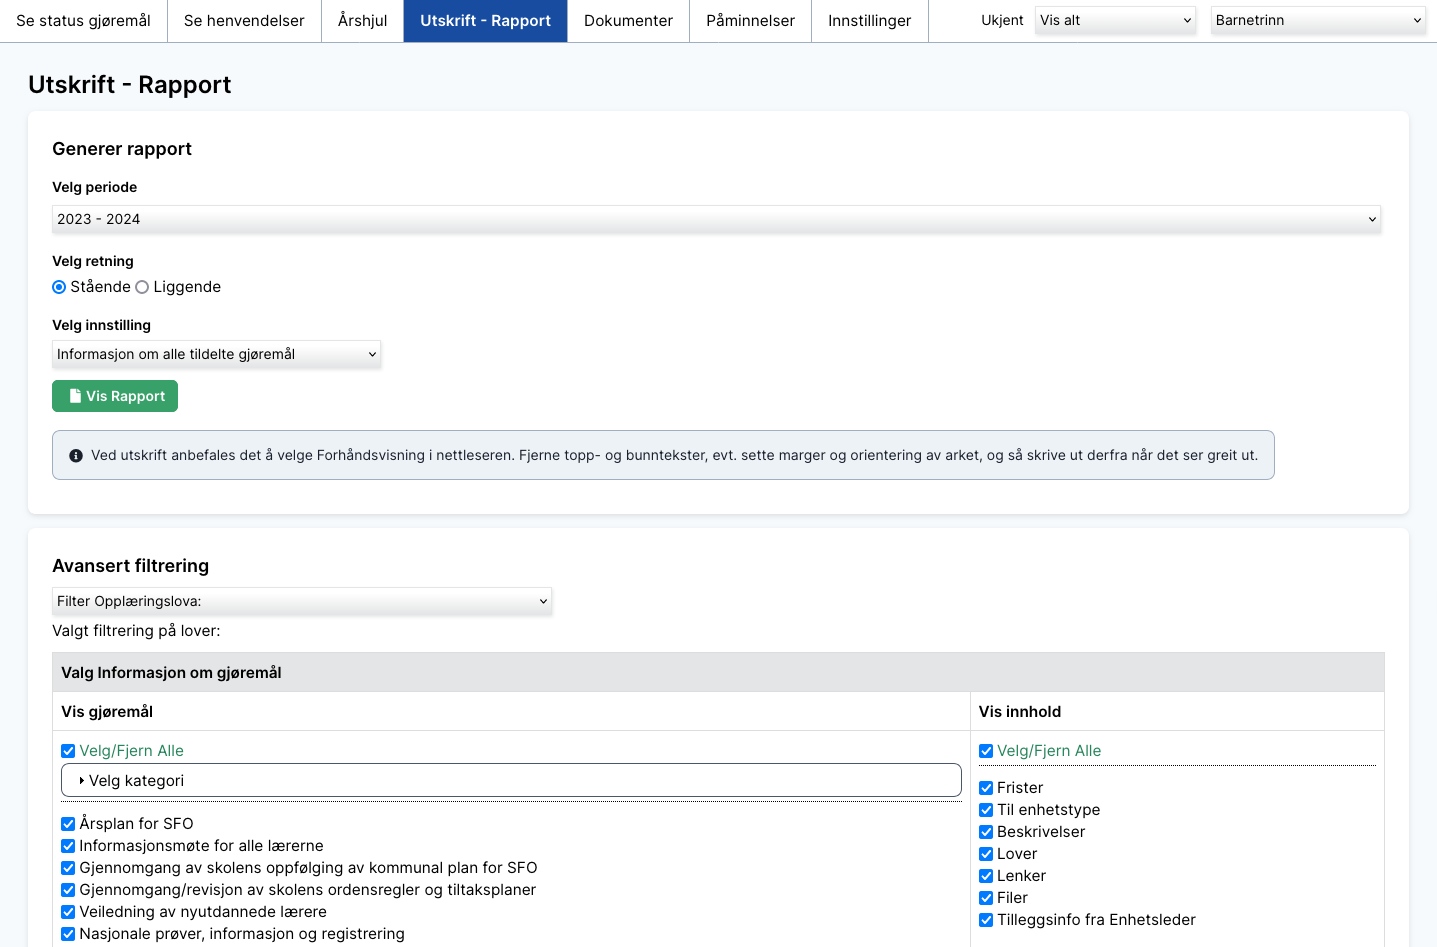The image size is (1437, 947).
Task: Toggle the Filer checkbox
Action: 986,898
